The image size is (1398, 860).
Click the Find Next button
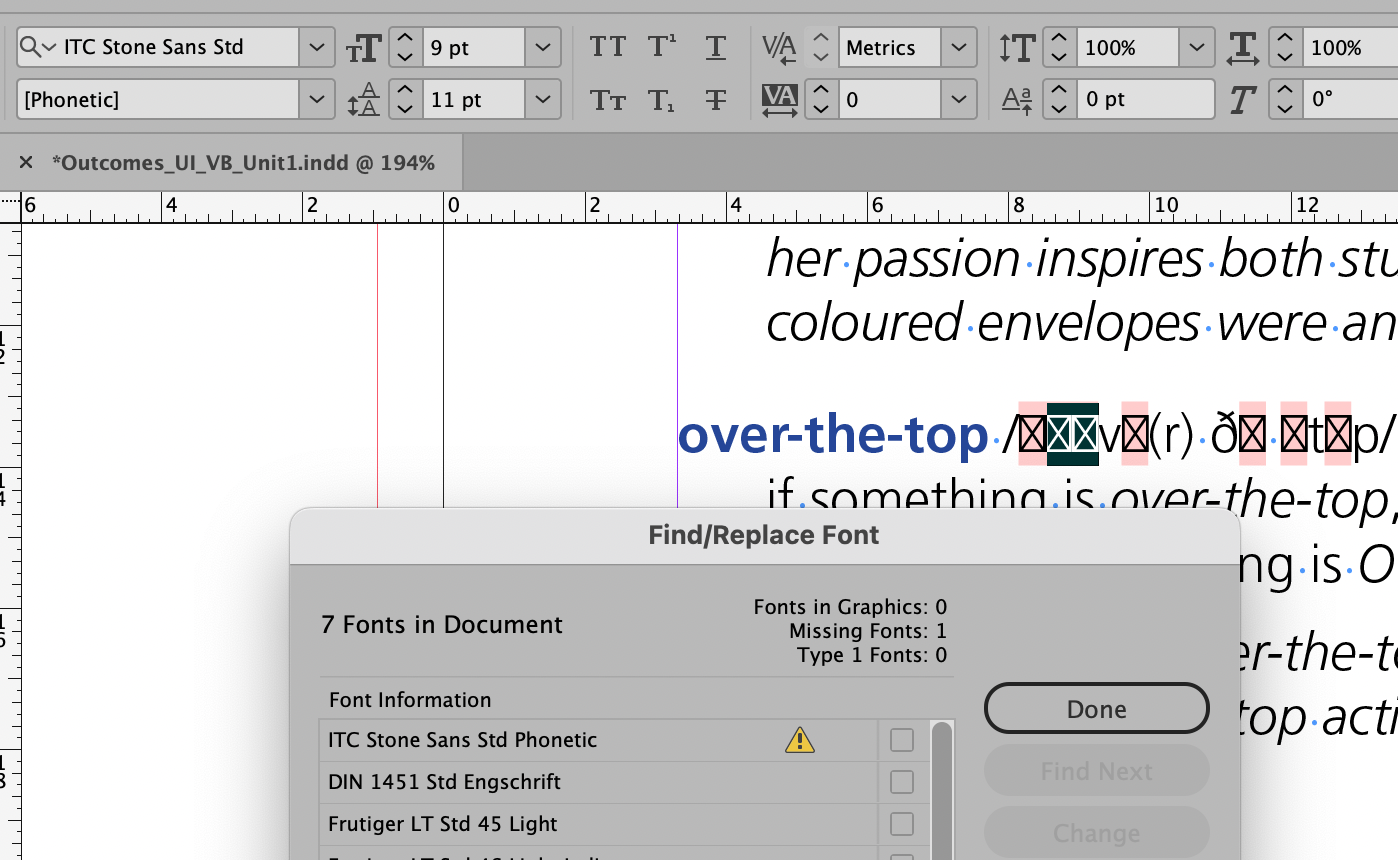coord(1096,770)
